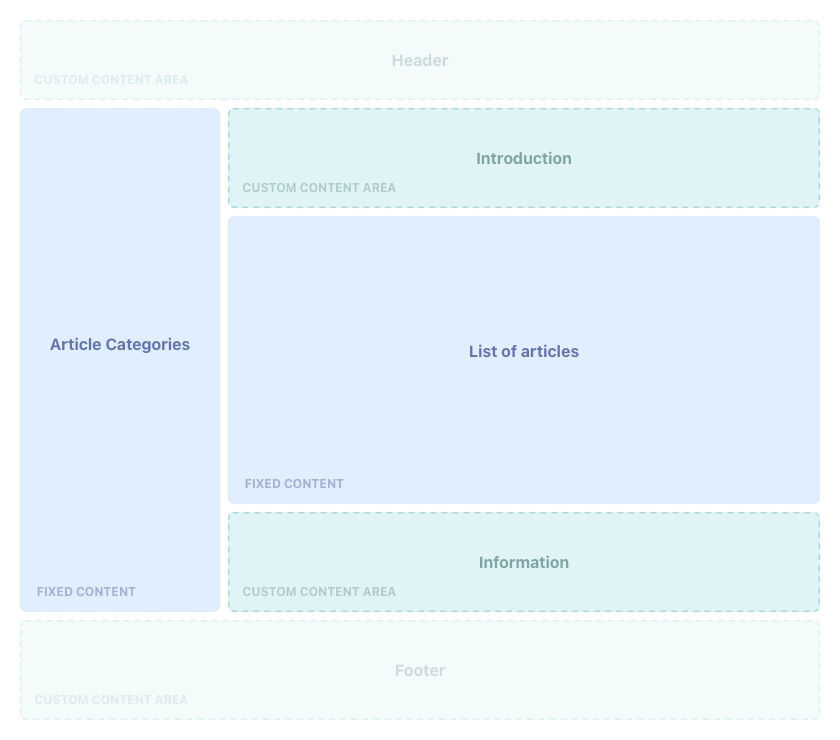Click the CUSTOM CONTENT AREA label in Header

111,80
